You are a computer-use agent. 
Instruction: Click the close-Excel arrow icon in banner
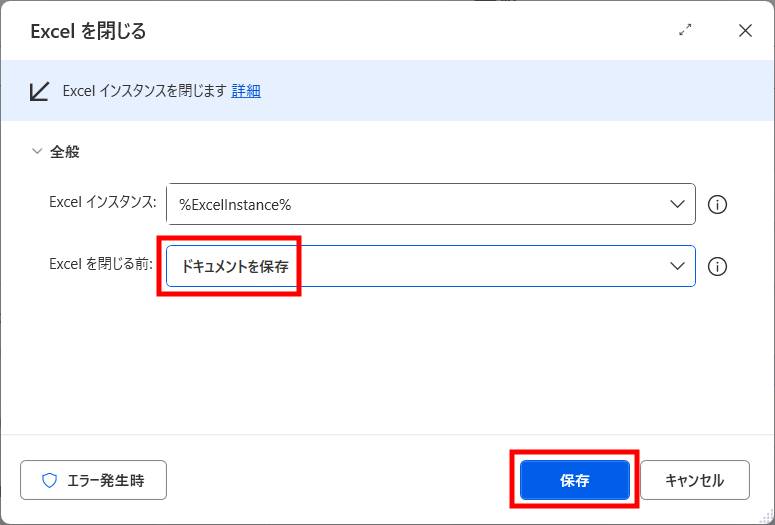[39, 91]
